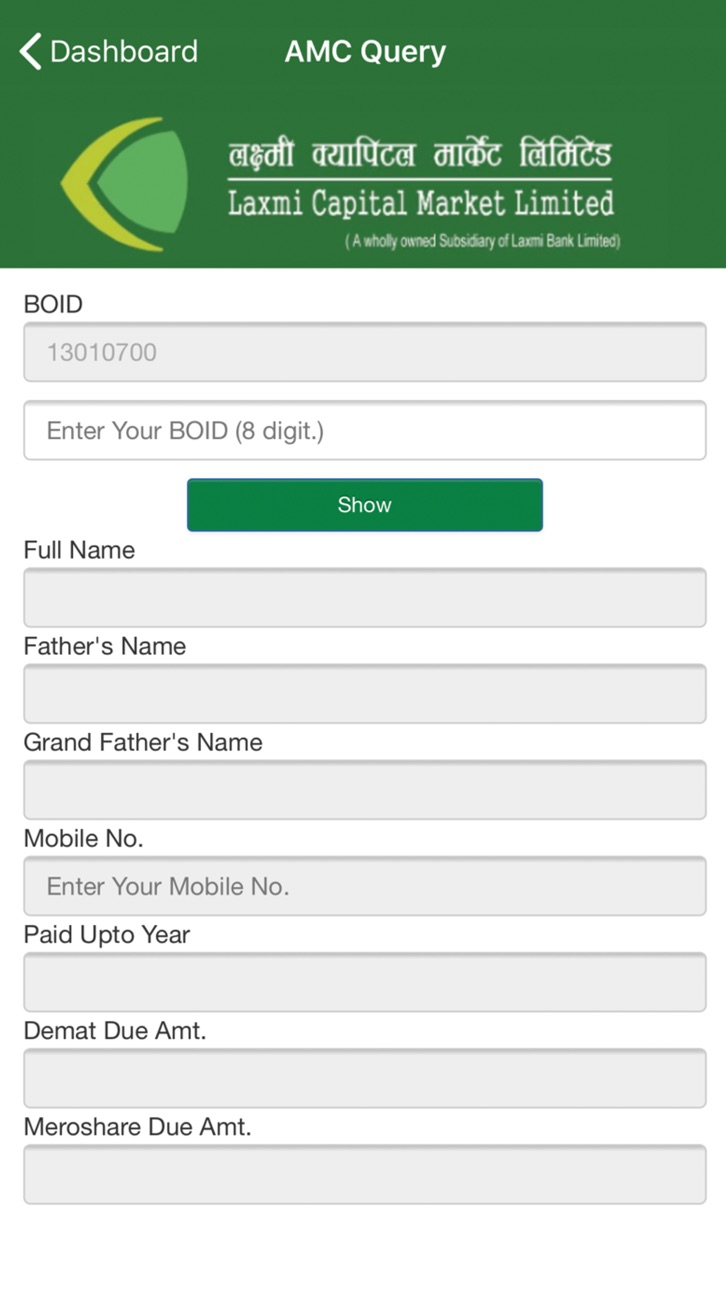Select the Grand Father's Name field
The image size is (726, 1290).
pyautogui.click(x=365, y=790)
